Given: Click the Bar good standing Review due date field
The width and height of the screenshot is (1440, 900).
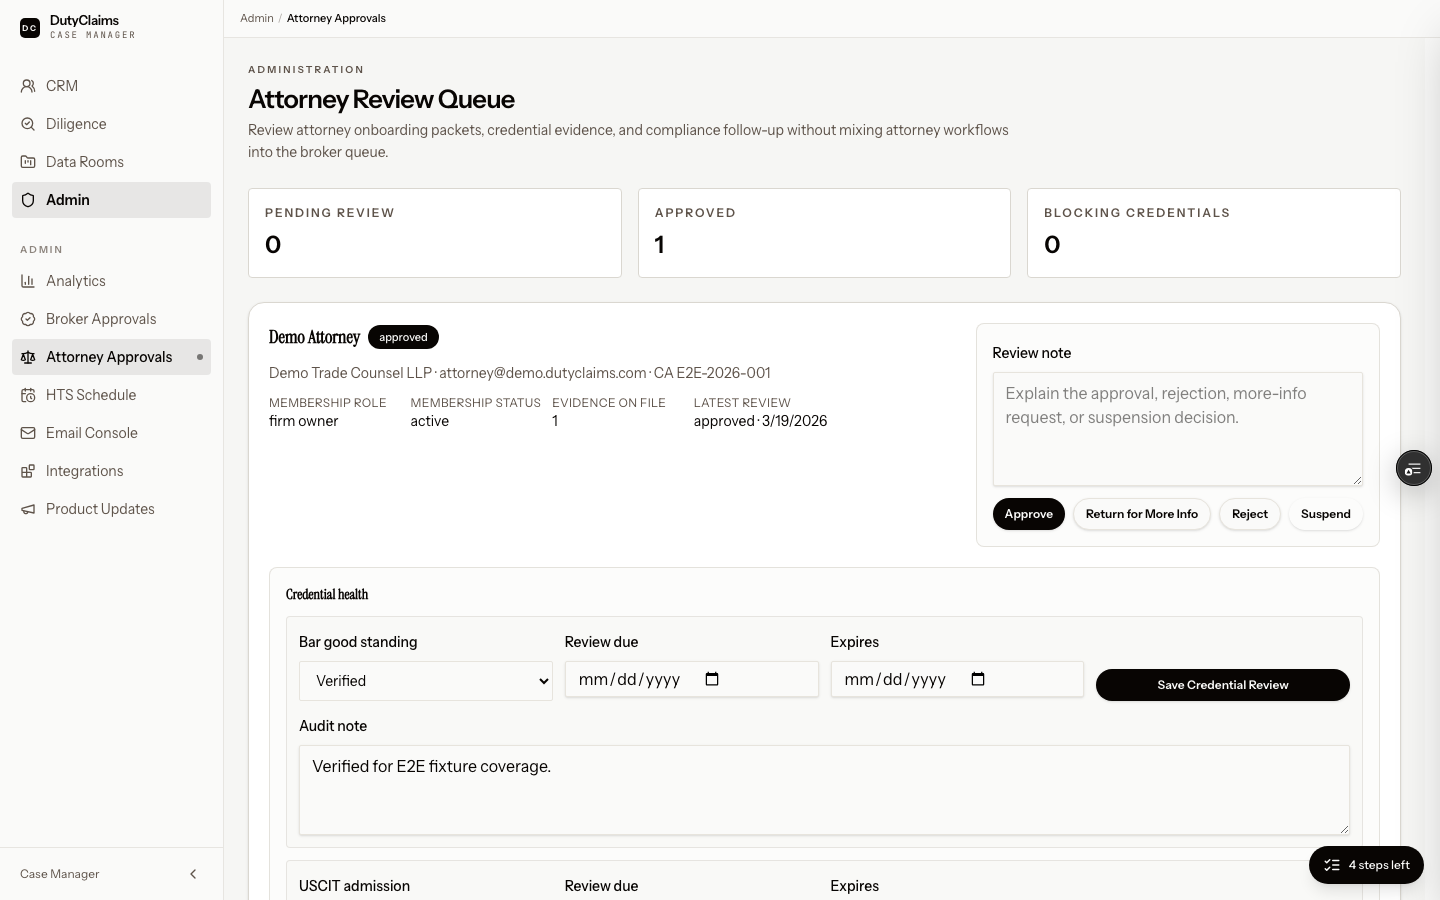Looking at the screenshot, I should click(691, 679).
